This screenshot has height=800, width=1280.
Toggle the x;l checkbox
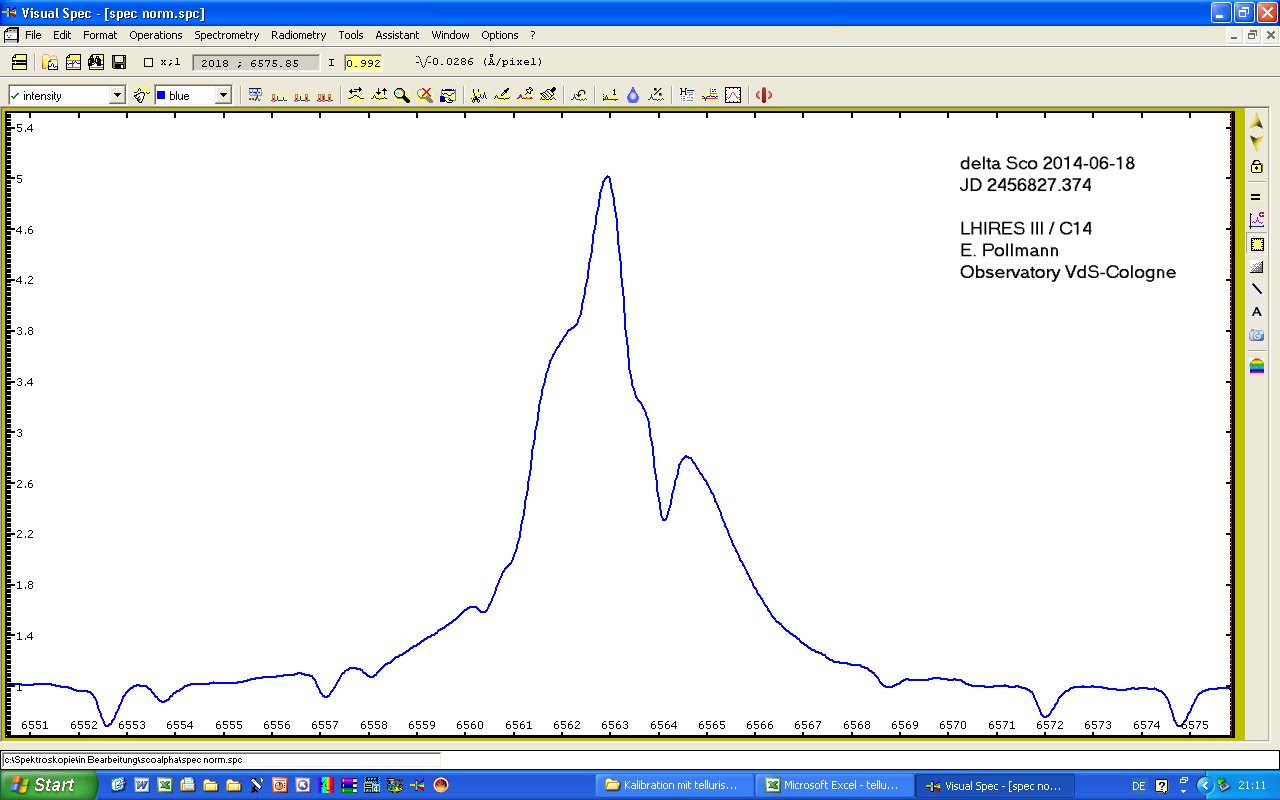pos(149,62)
